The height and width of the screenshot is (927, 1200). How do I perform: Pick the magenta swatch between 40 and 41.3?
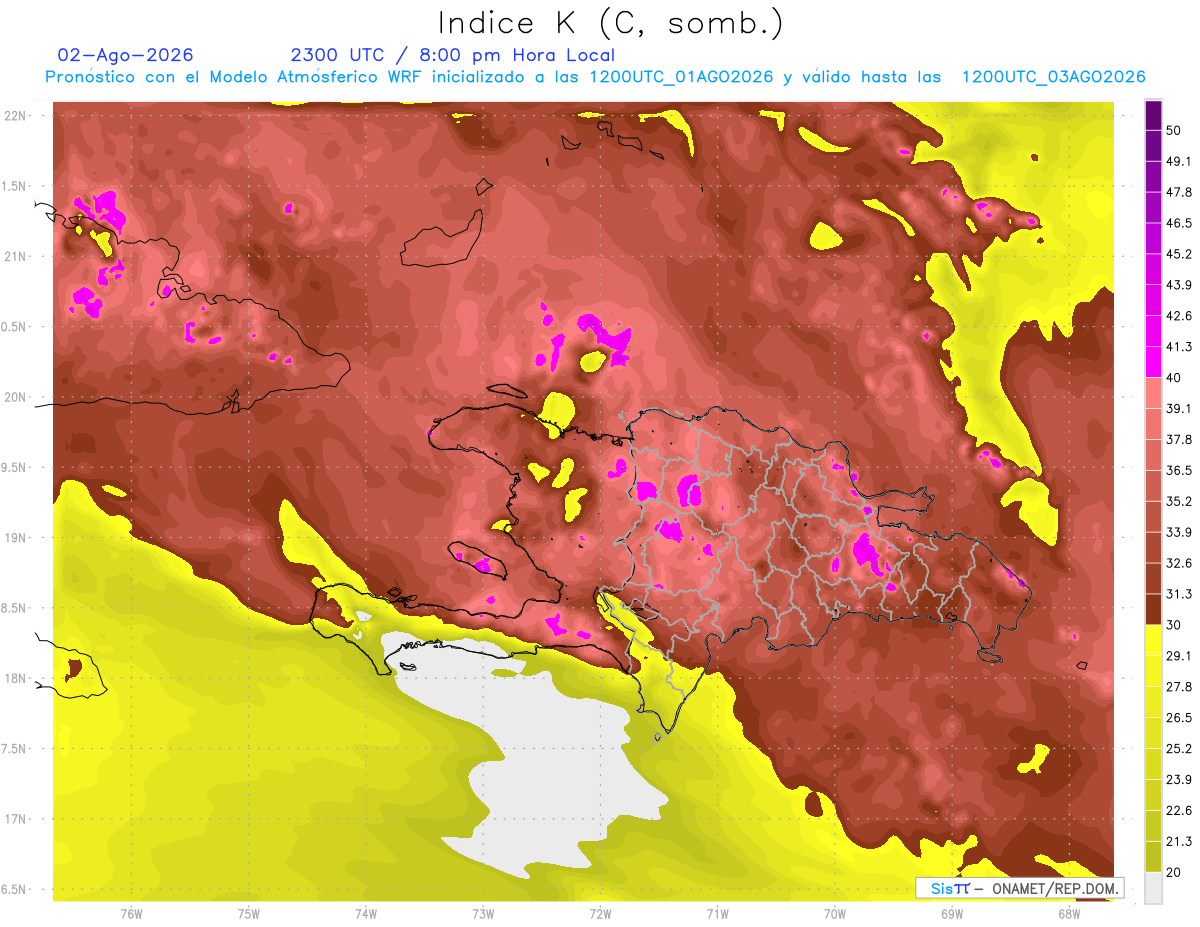pyautogui.click(x=1153, y=362)
